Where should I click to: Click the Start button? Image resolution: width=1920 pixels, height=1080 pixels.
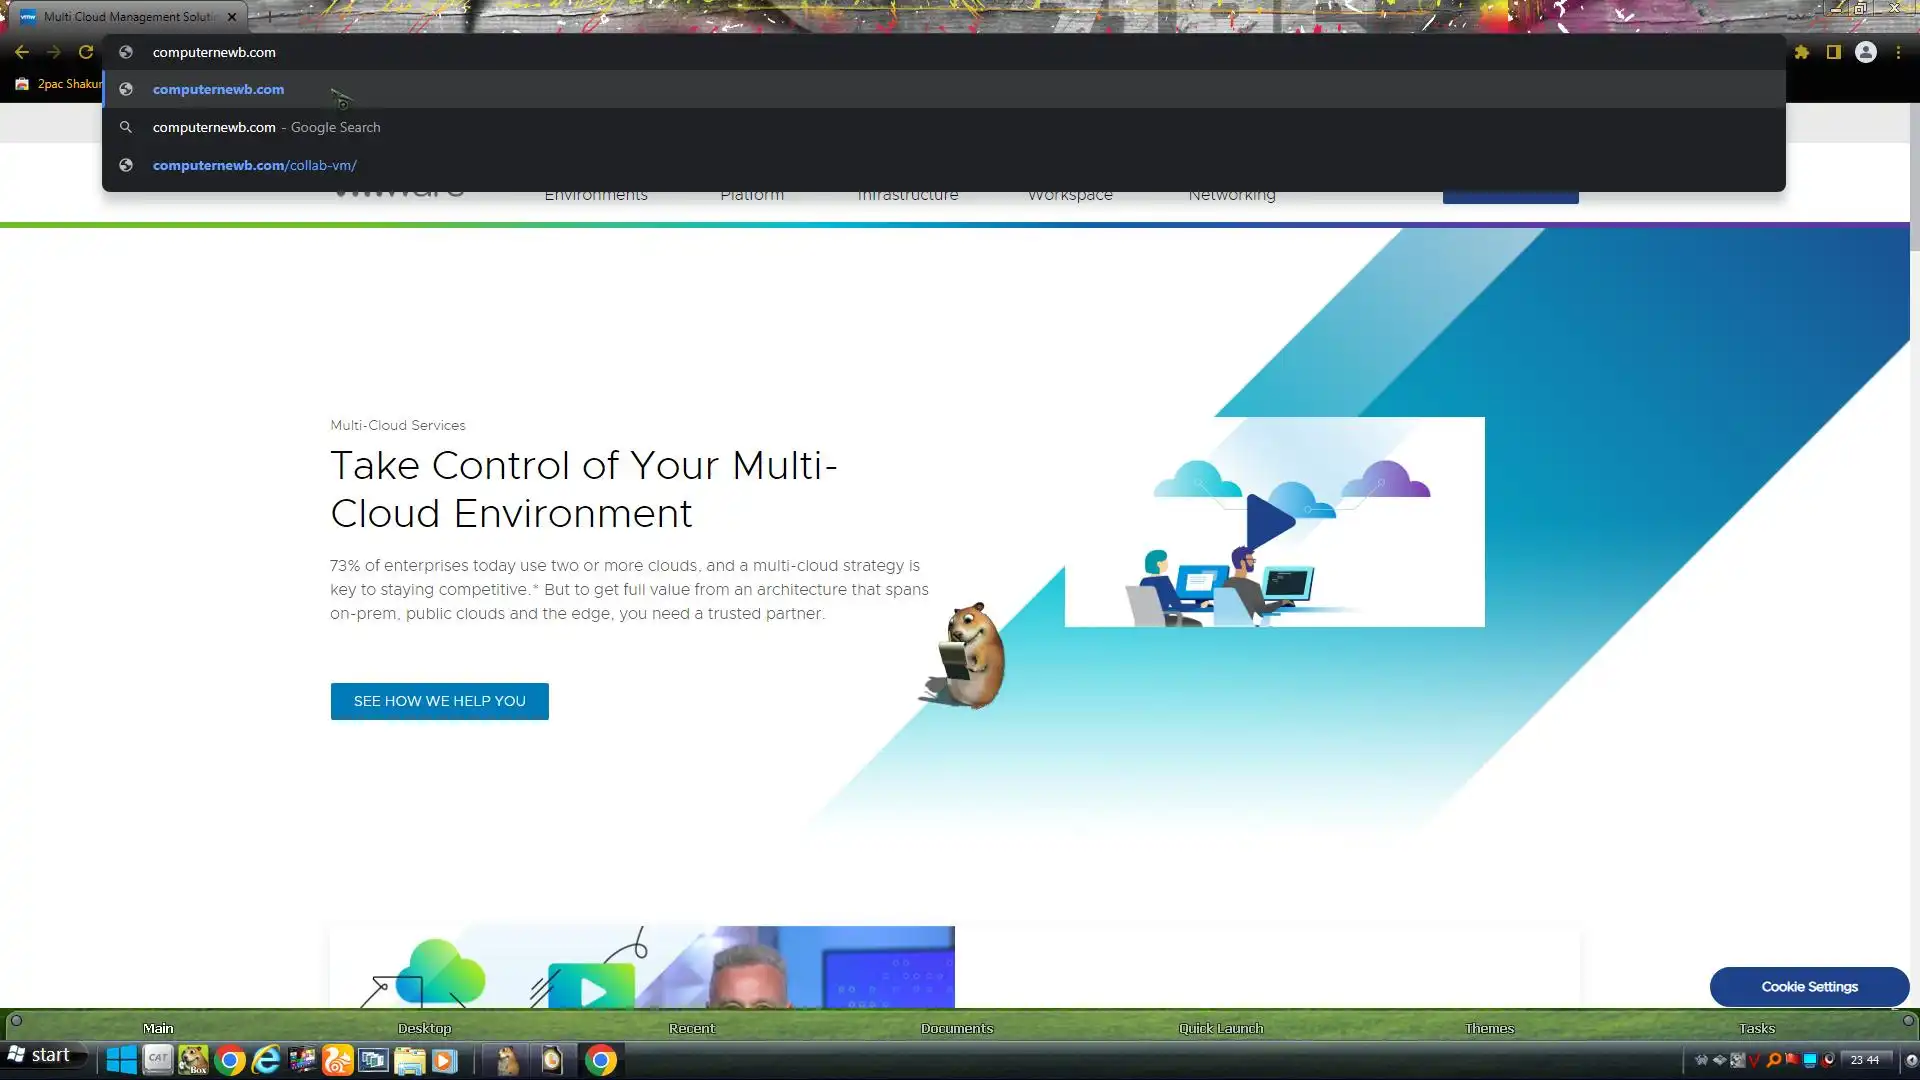coord(40,1056)
